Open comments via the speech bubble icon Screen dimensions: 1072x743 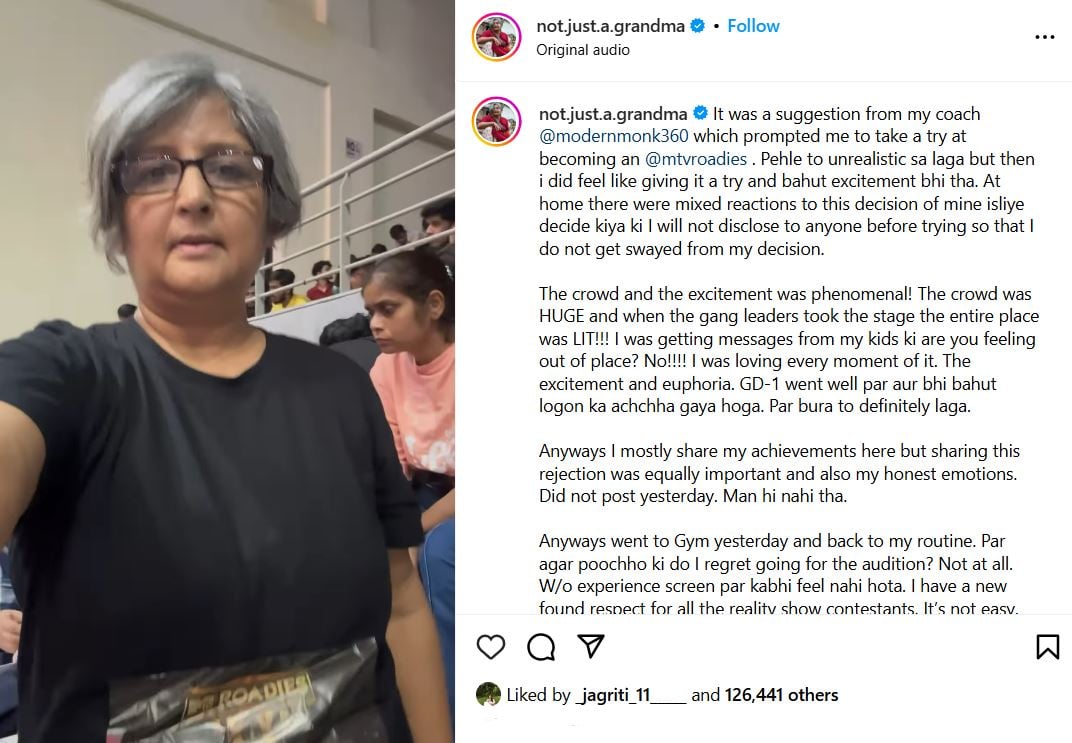tap(541, 647)
